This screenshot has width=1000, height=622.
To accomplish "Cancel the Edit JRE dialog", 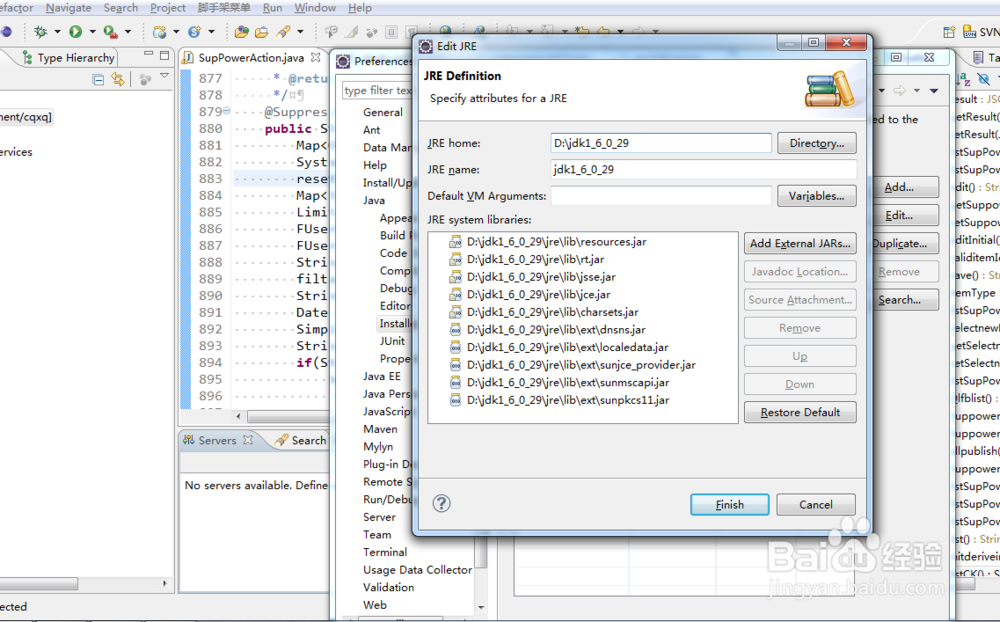I will (816, 505).
